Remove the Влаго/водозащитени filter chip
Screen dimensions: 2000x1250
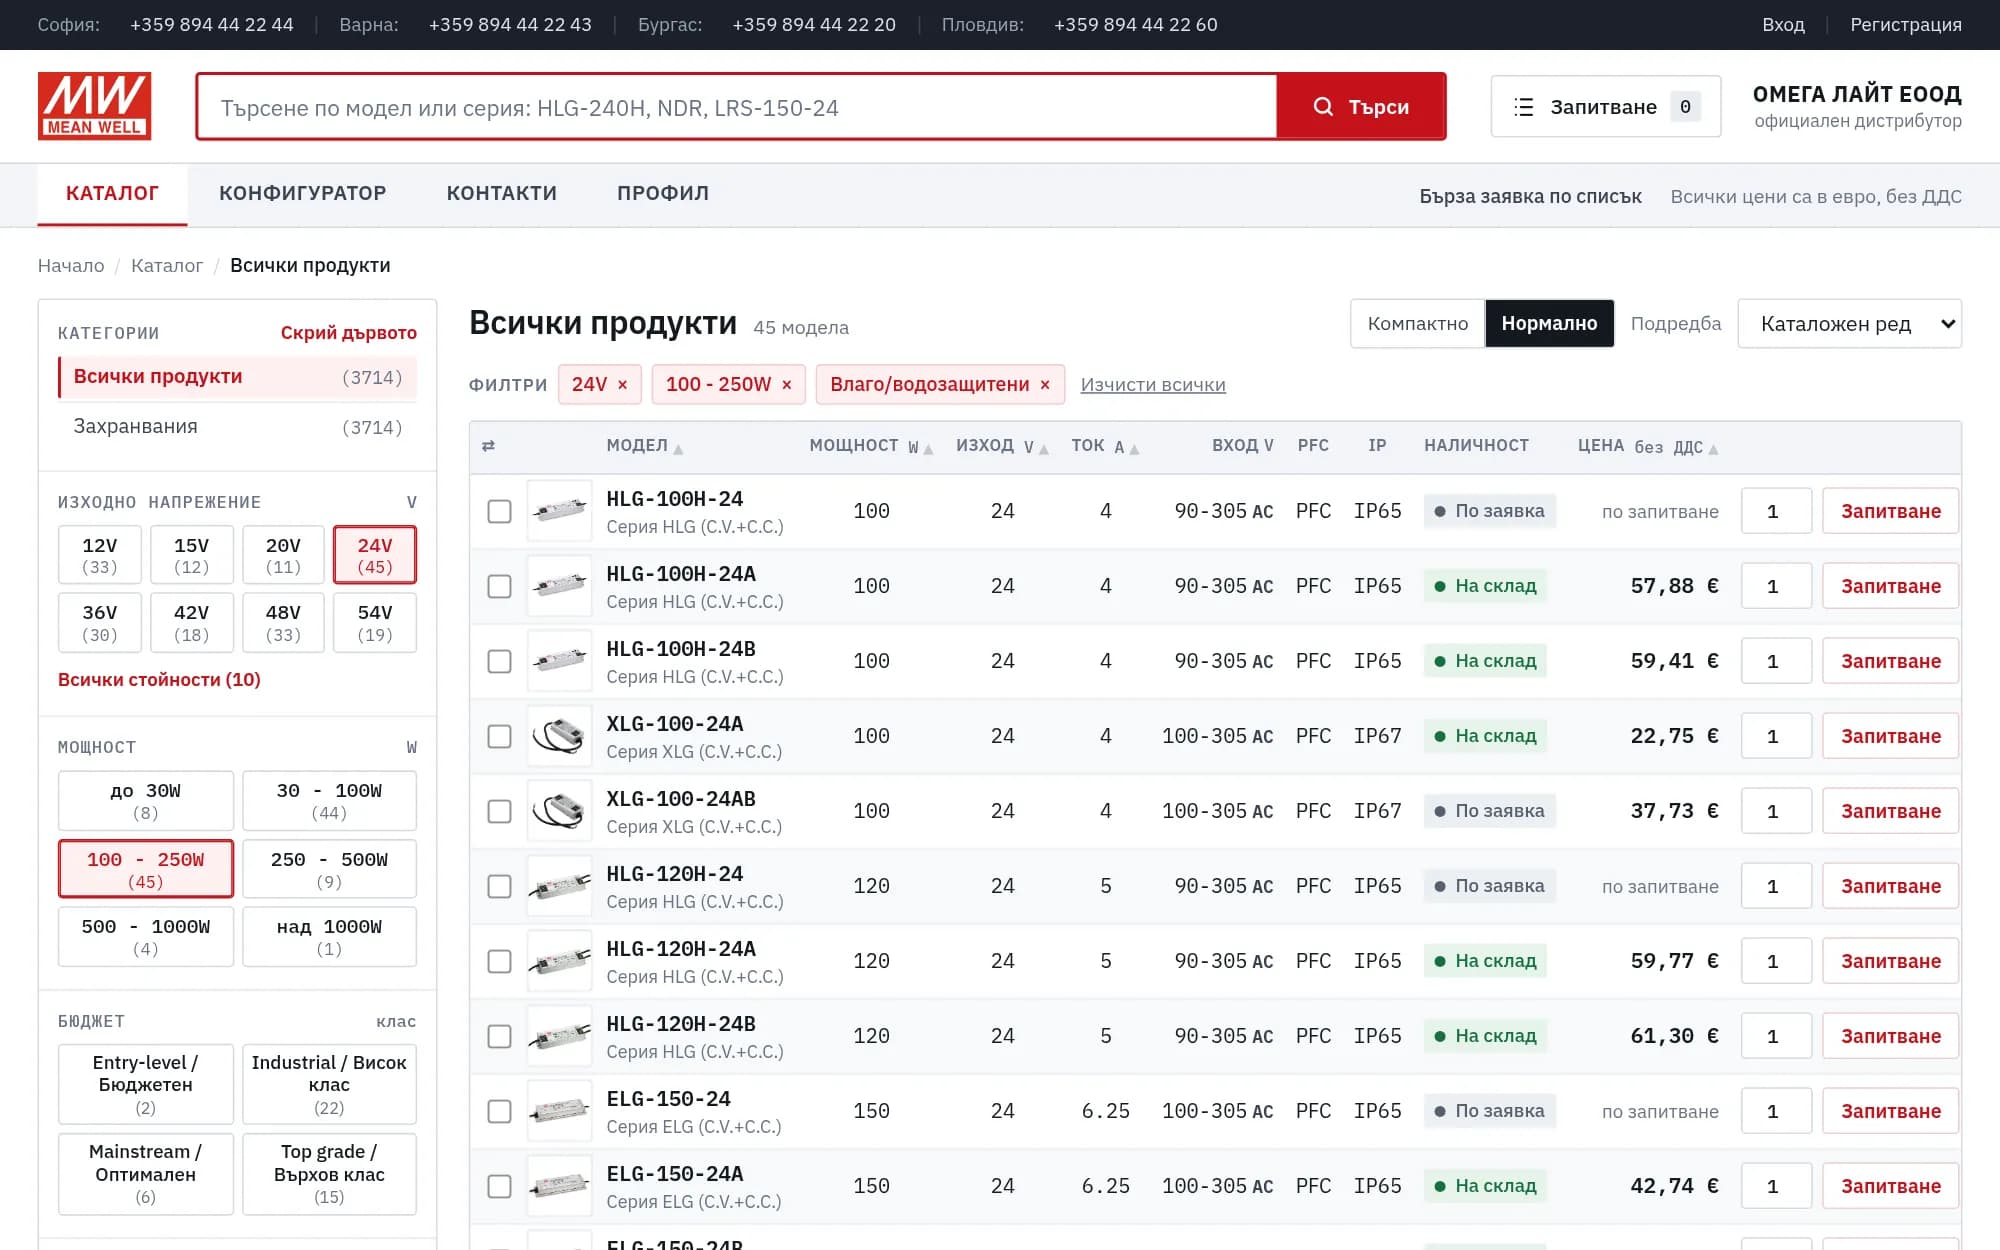(1045, 385)
